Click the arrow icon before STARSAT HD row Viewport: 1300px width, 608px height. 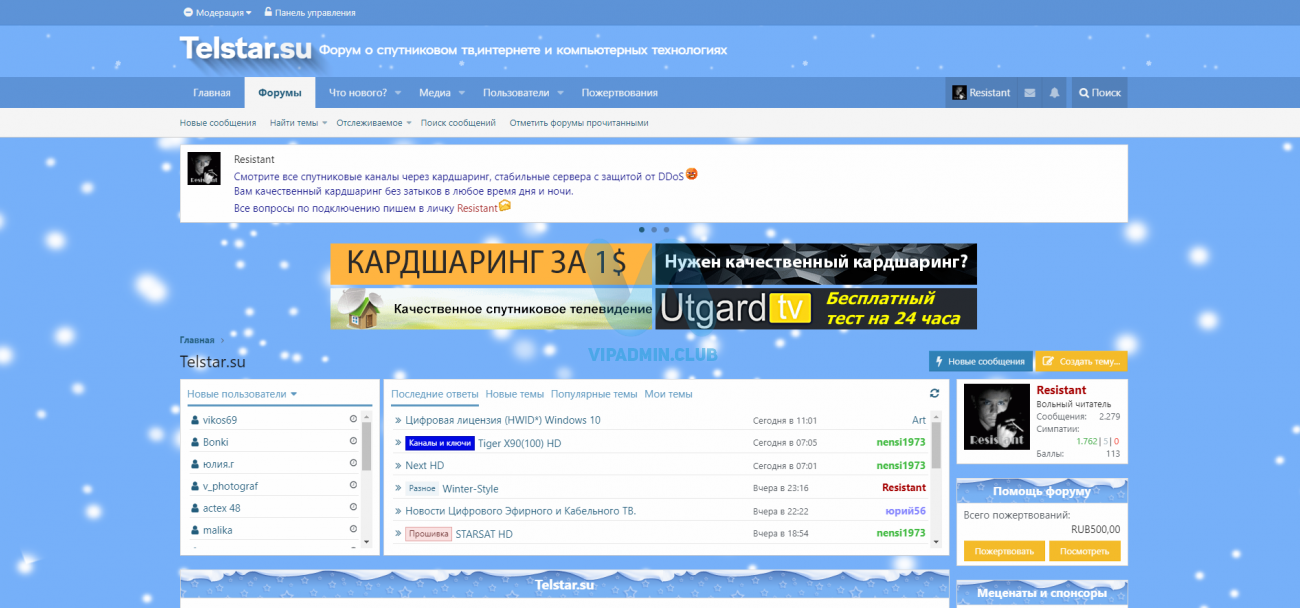(398, 534)
